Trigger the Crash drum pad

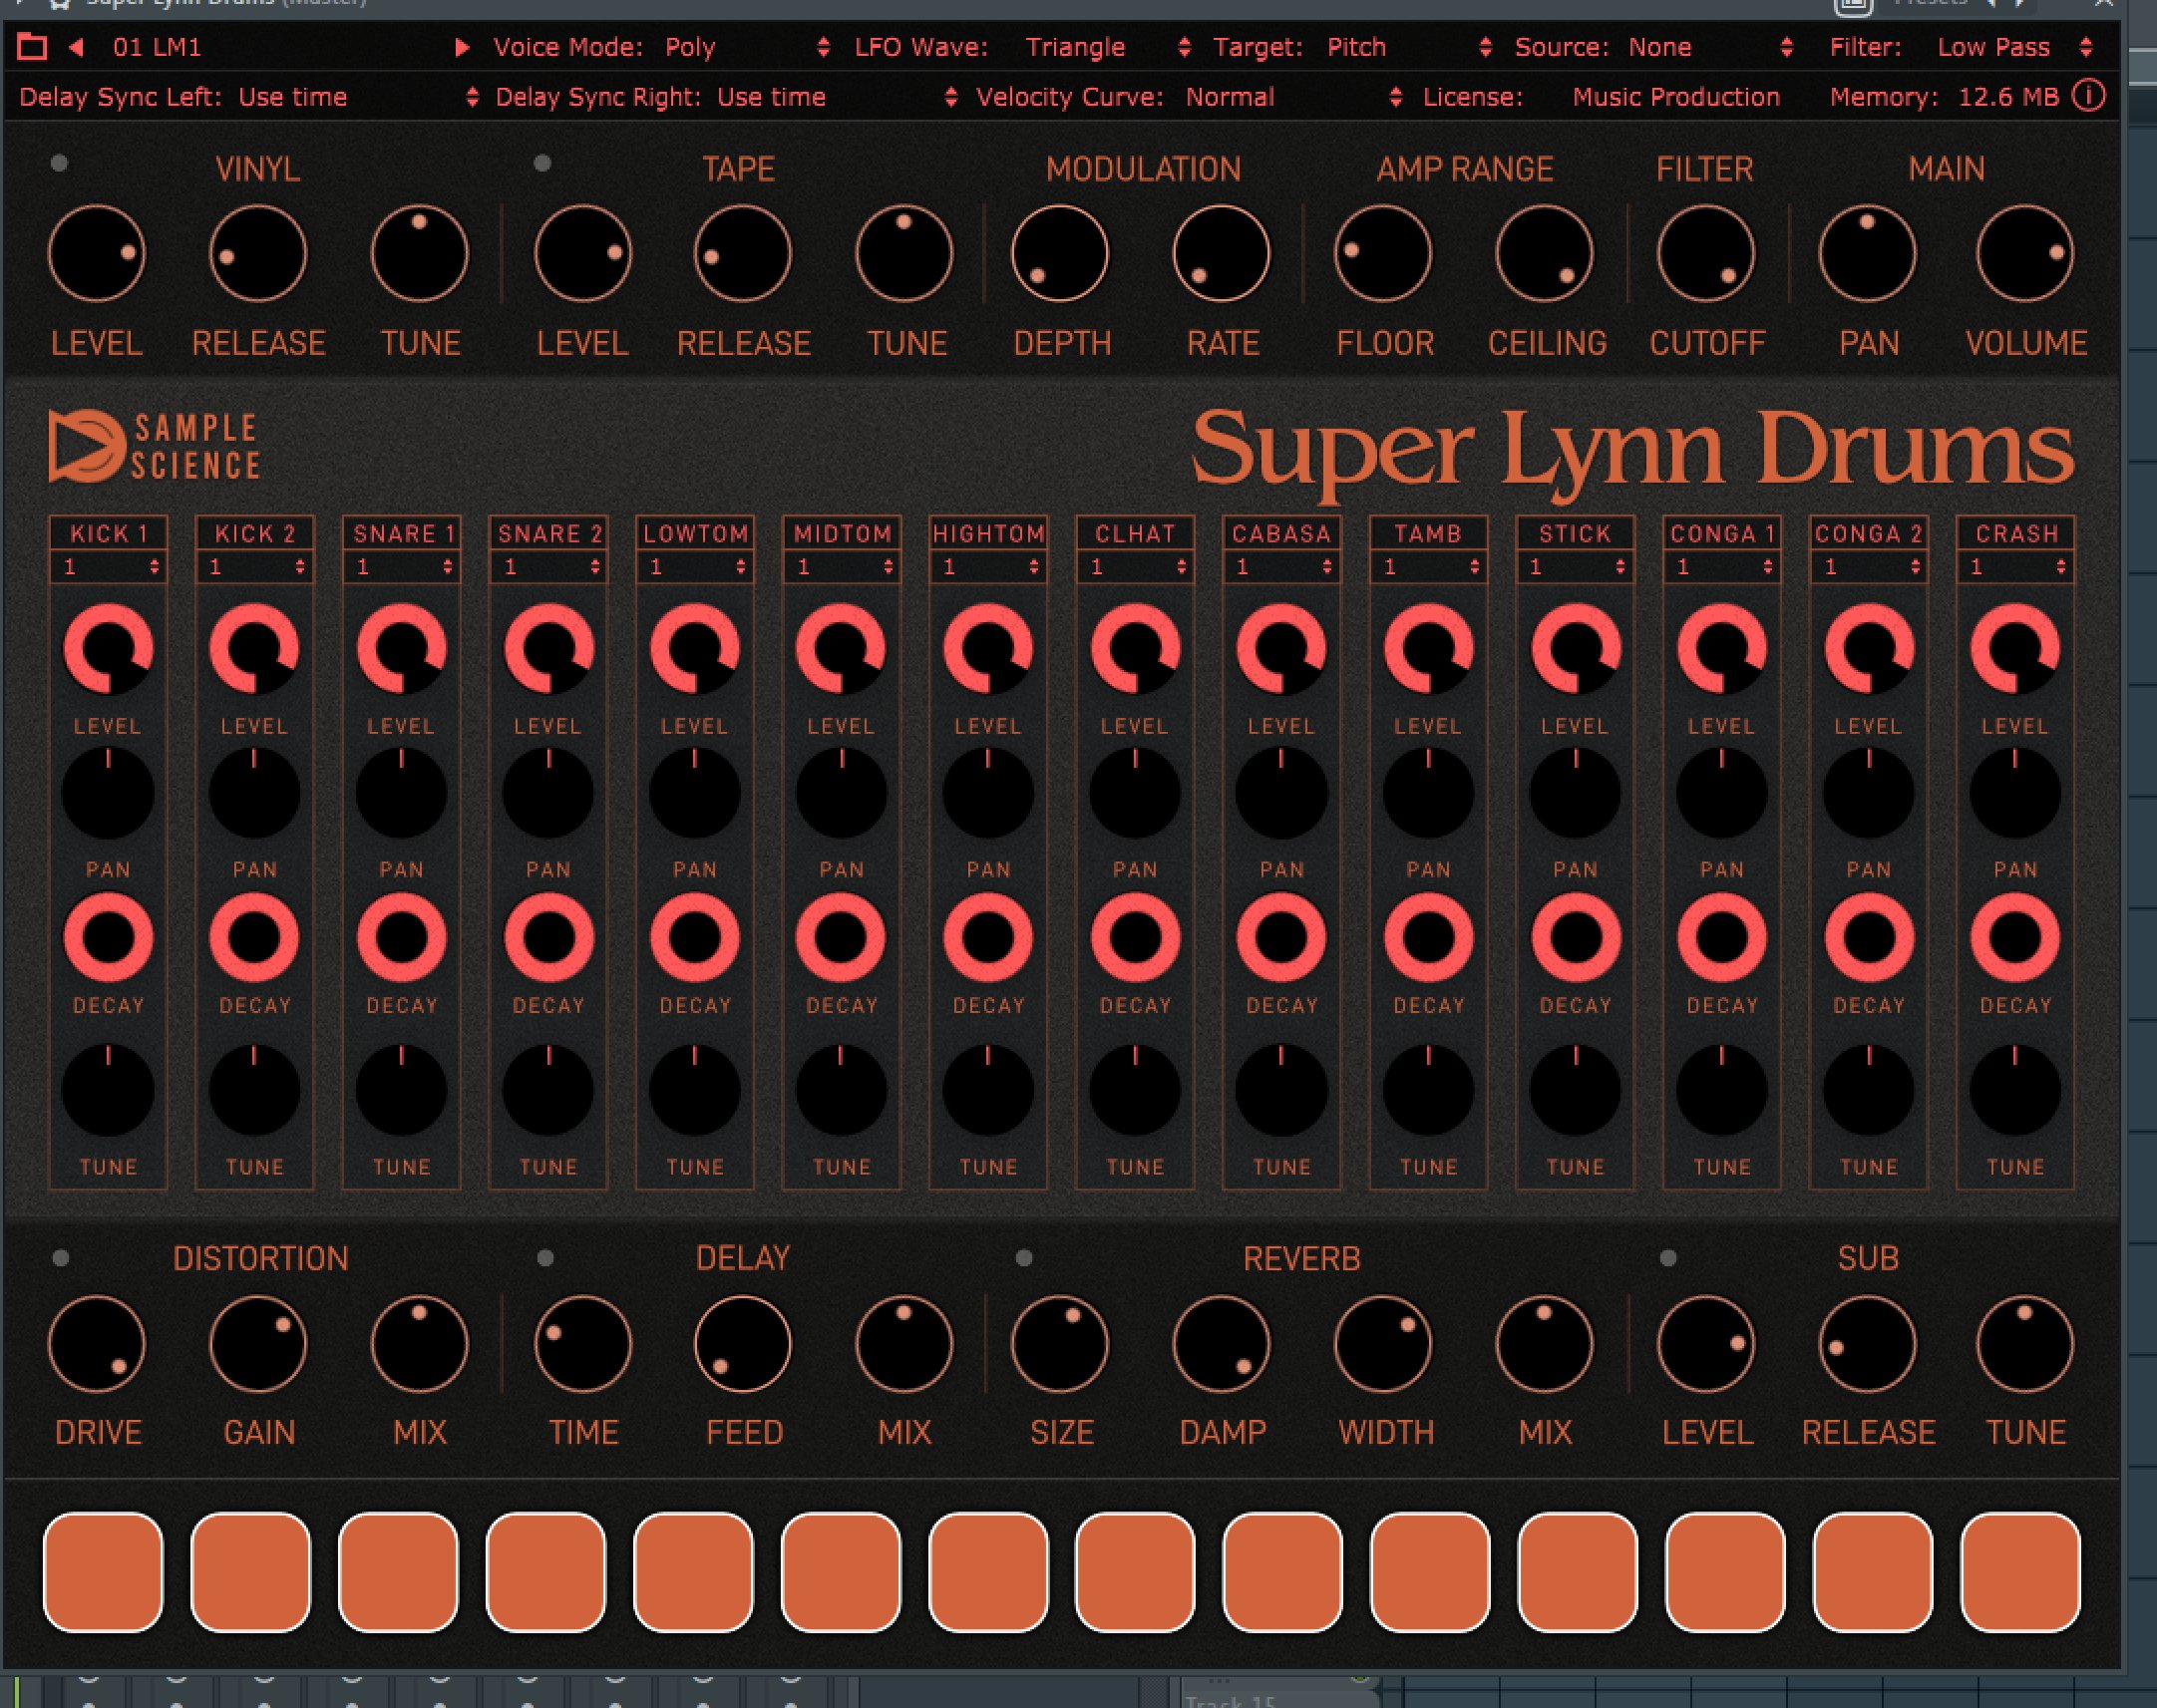2020,1571
